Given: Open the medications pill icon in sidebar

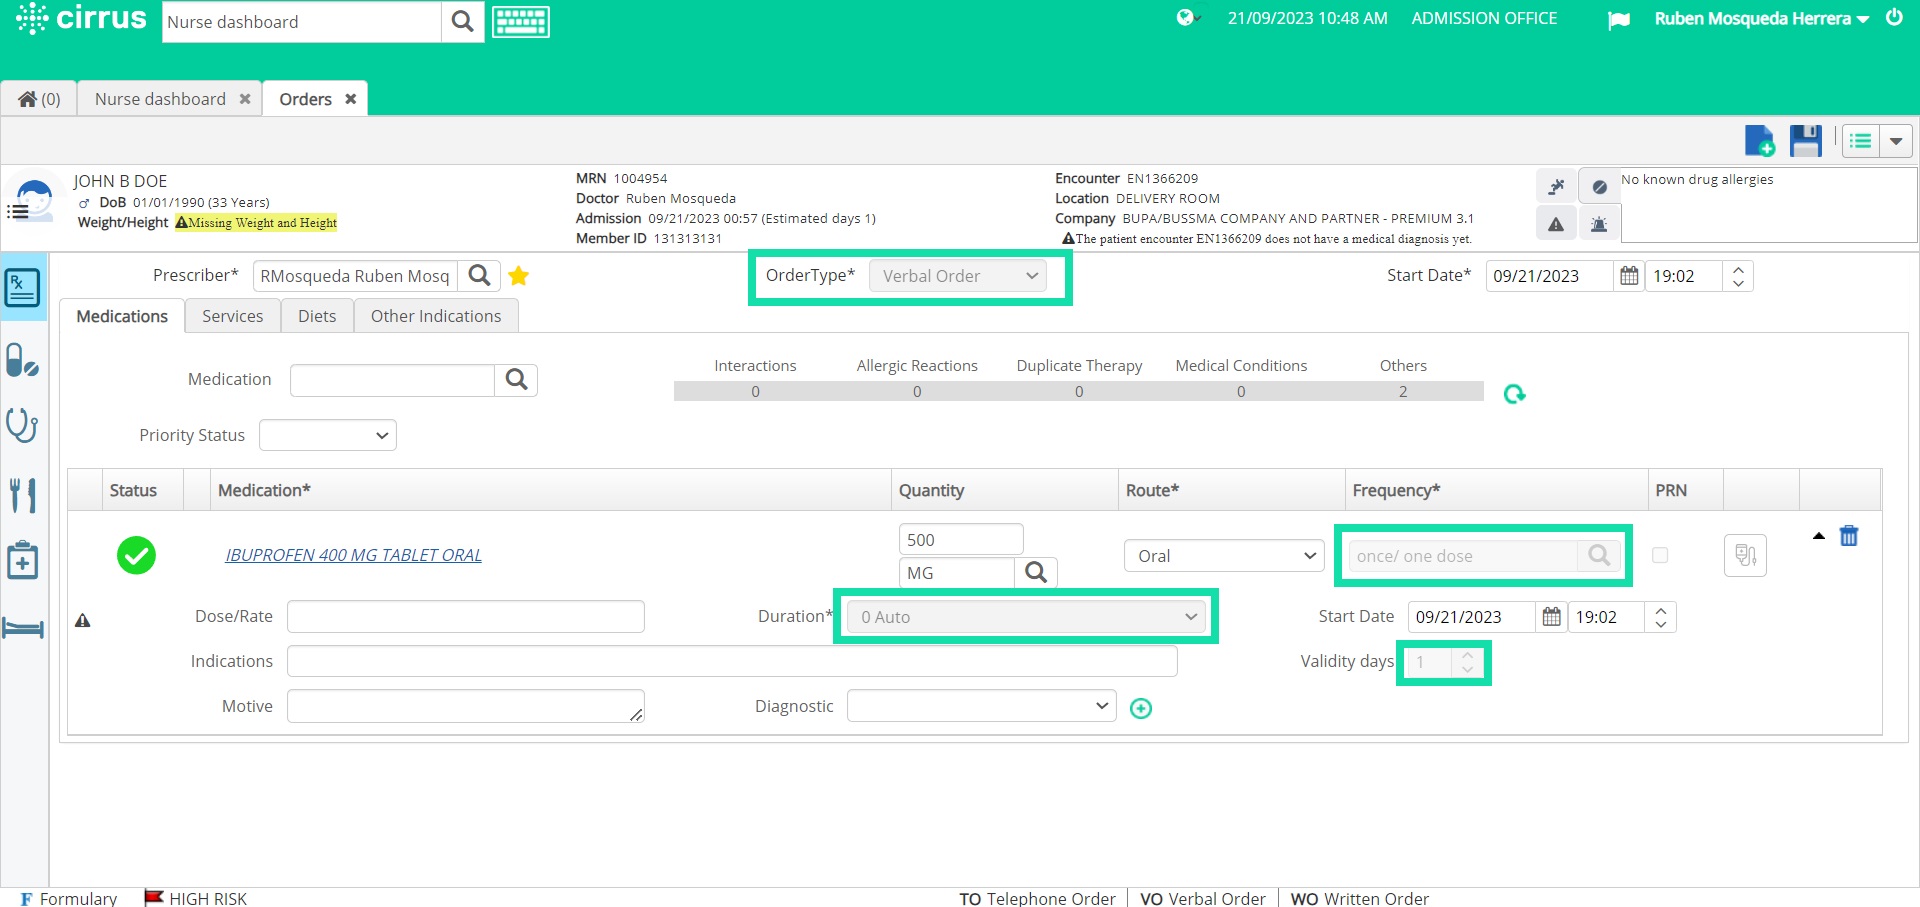Looking at the screenshot, I should pyautogui.click(x=23, y=360).
